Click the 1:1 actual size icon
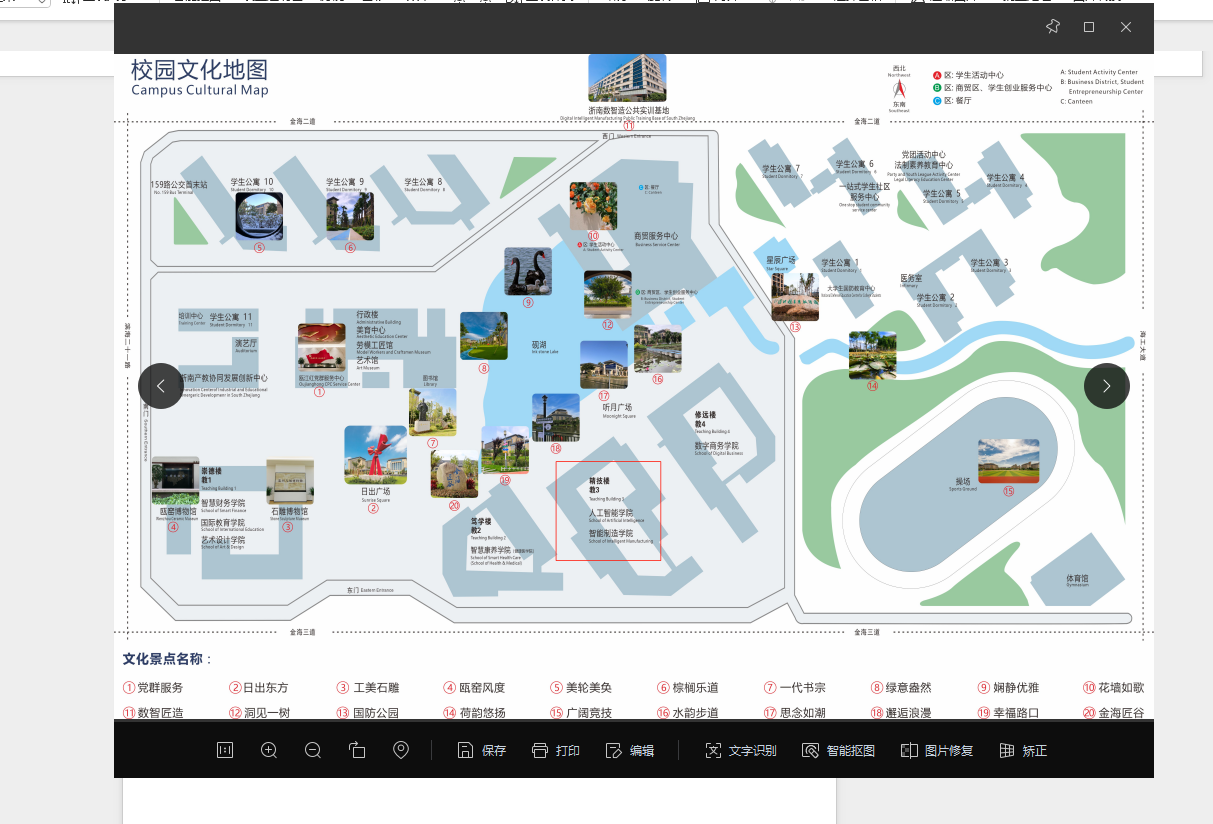 (x=225, y=750)
